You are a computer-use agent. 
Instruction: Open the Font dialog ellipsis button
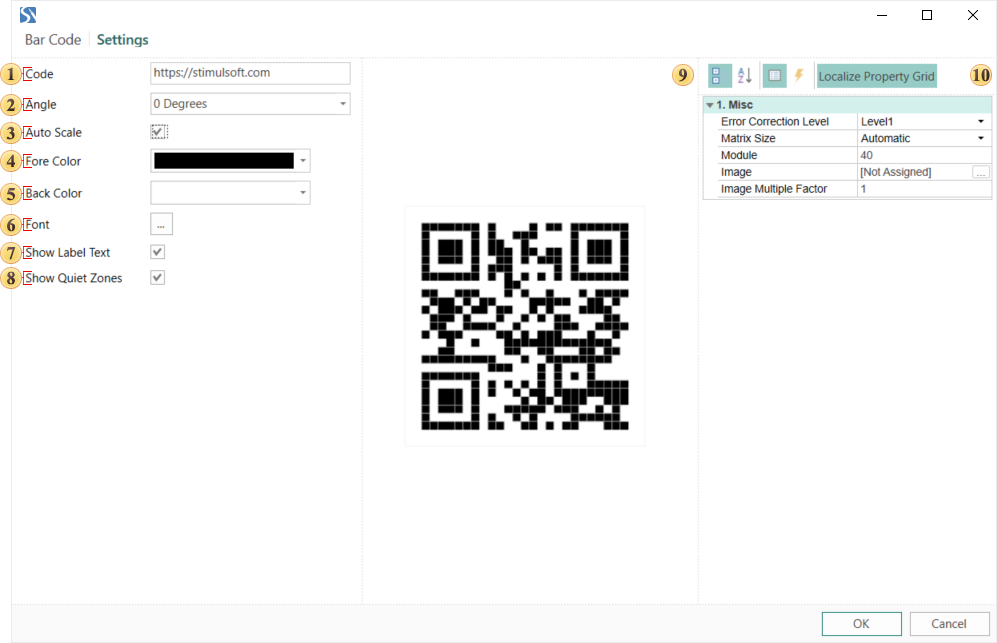(161, 225)
